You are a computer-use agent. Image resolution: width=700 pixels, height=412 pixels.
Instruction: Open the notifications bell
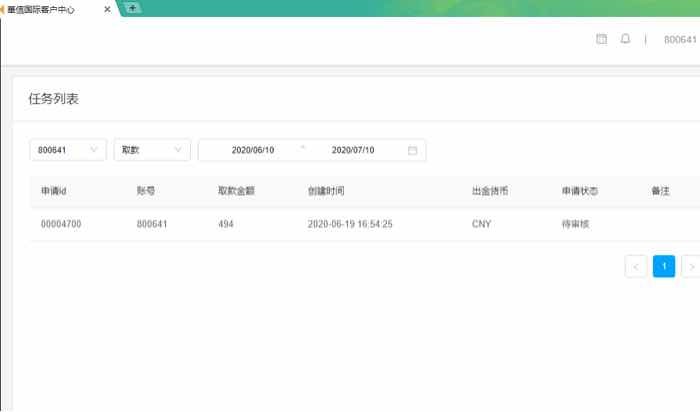coord(625,39)
